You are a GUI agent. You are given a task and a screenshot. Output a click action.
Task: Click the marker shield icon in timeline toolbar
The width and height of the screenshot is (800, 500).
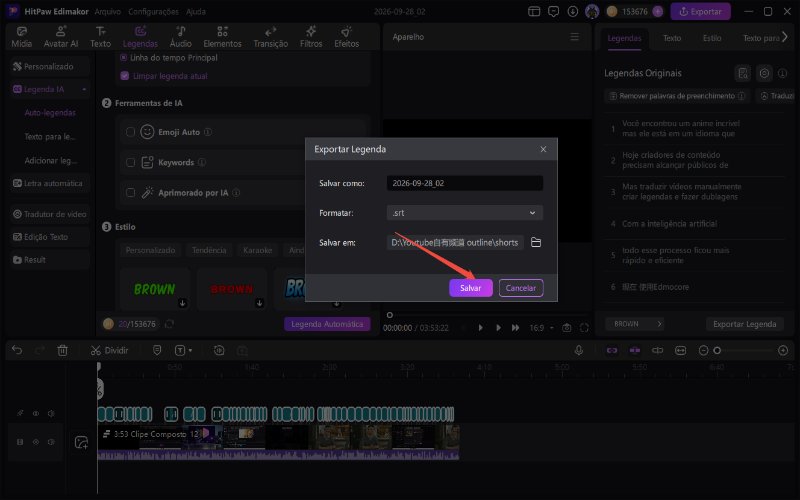click(157, 351)
